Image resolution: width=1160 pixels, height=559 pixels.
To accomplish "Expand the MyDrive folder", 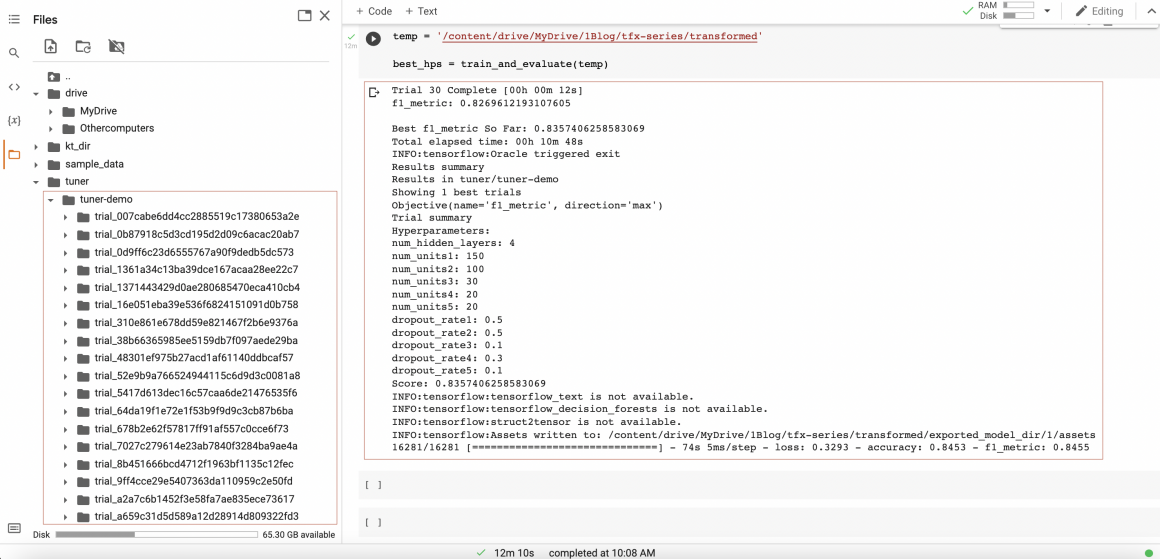I will click(x=51, y=111).
